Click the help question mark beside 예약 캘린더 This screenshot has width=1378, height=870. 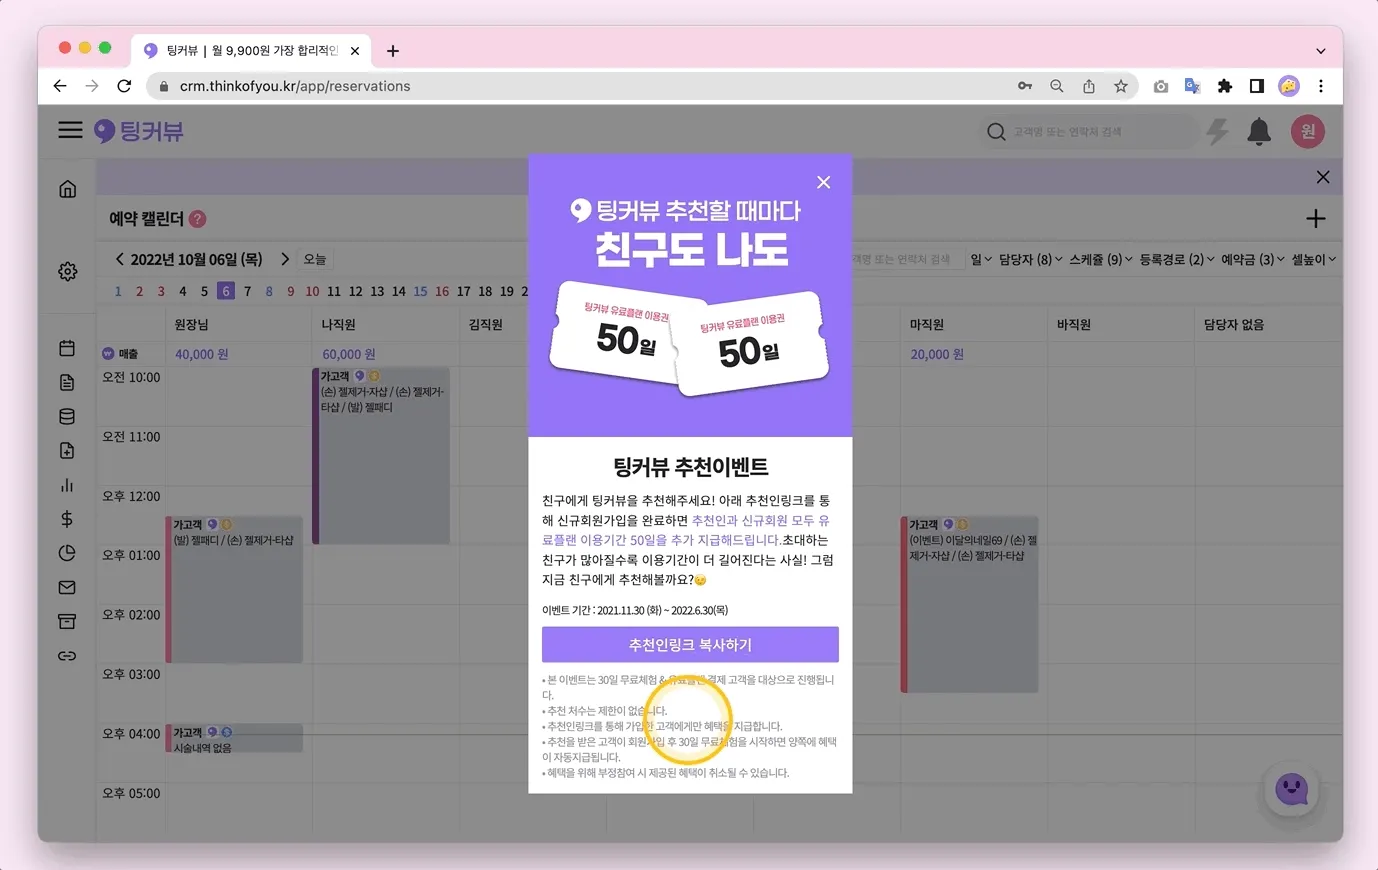pyautogui.click(x=198, y=219)
